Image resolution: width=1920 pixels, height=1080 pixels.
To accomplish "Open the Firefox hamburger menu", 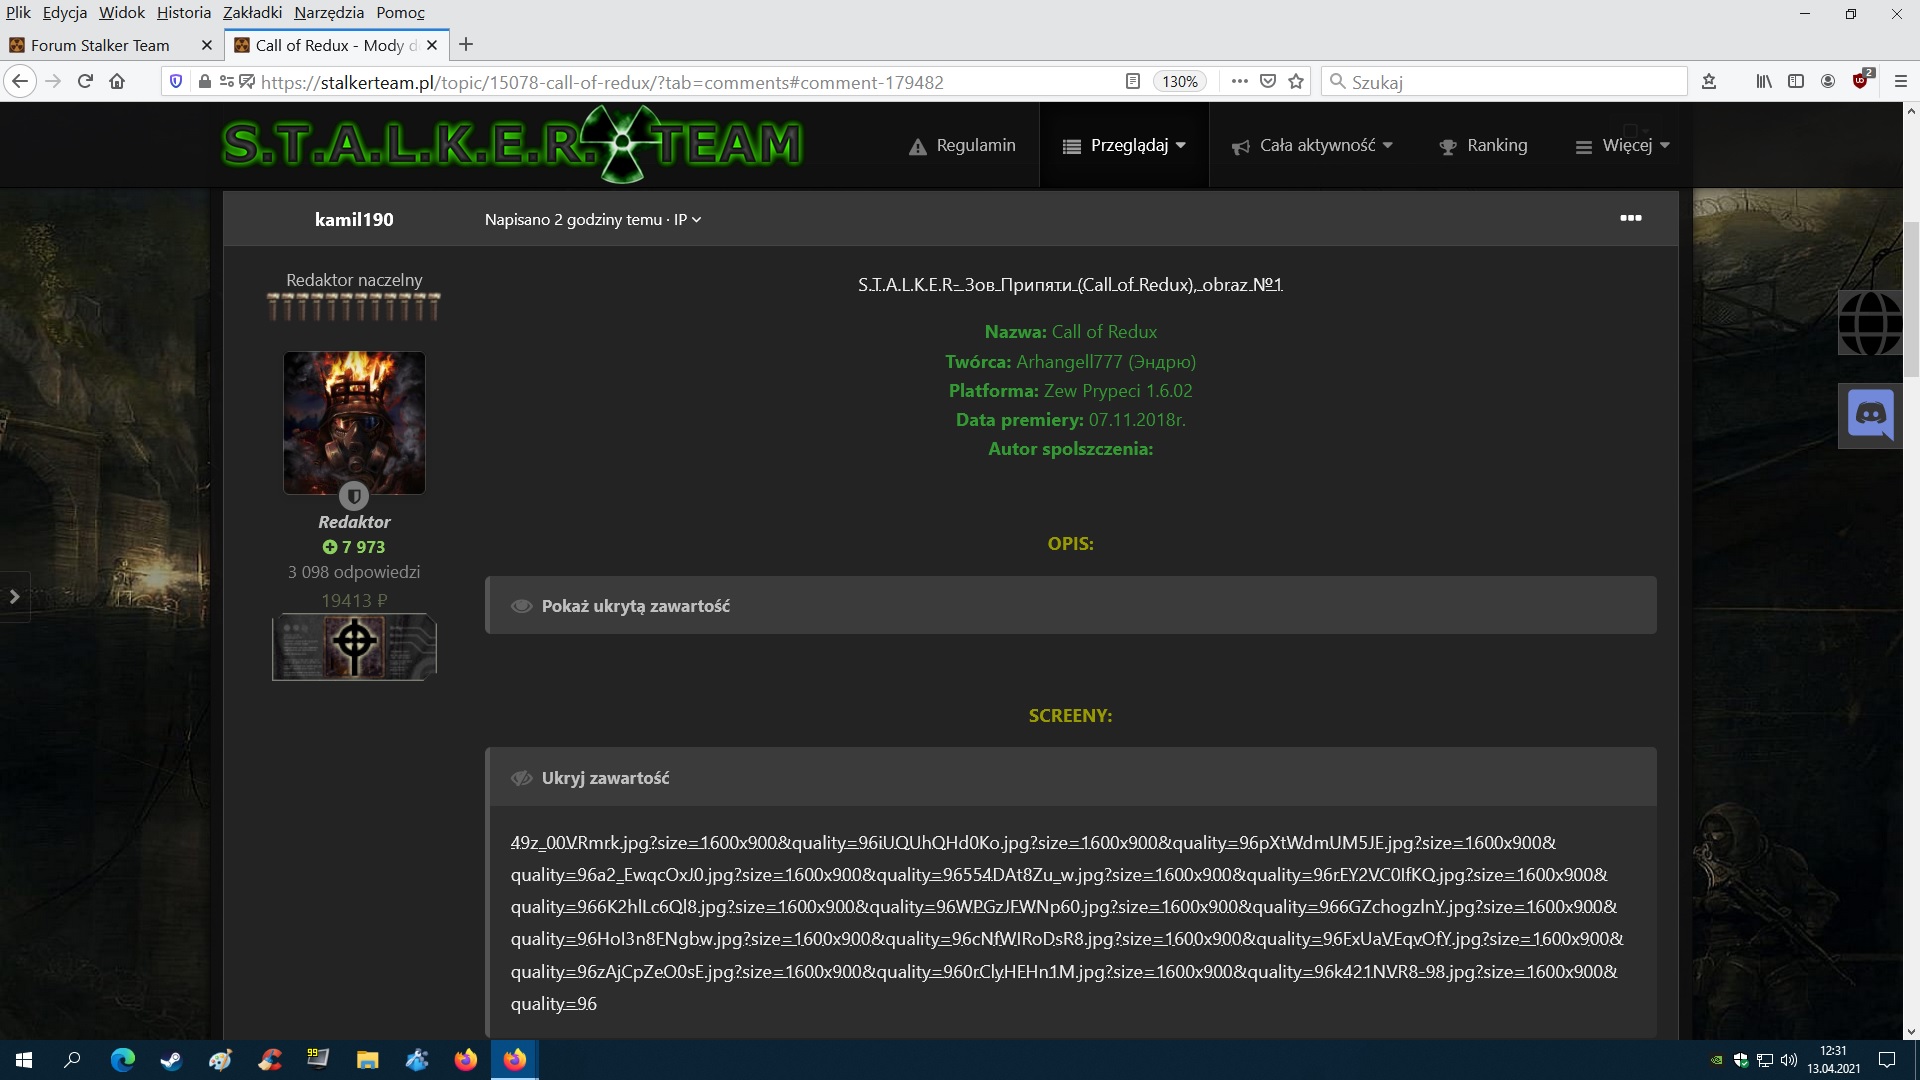I will pos(1901,82).
